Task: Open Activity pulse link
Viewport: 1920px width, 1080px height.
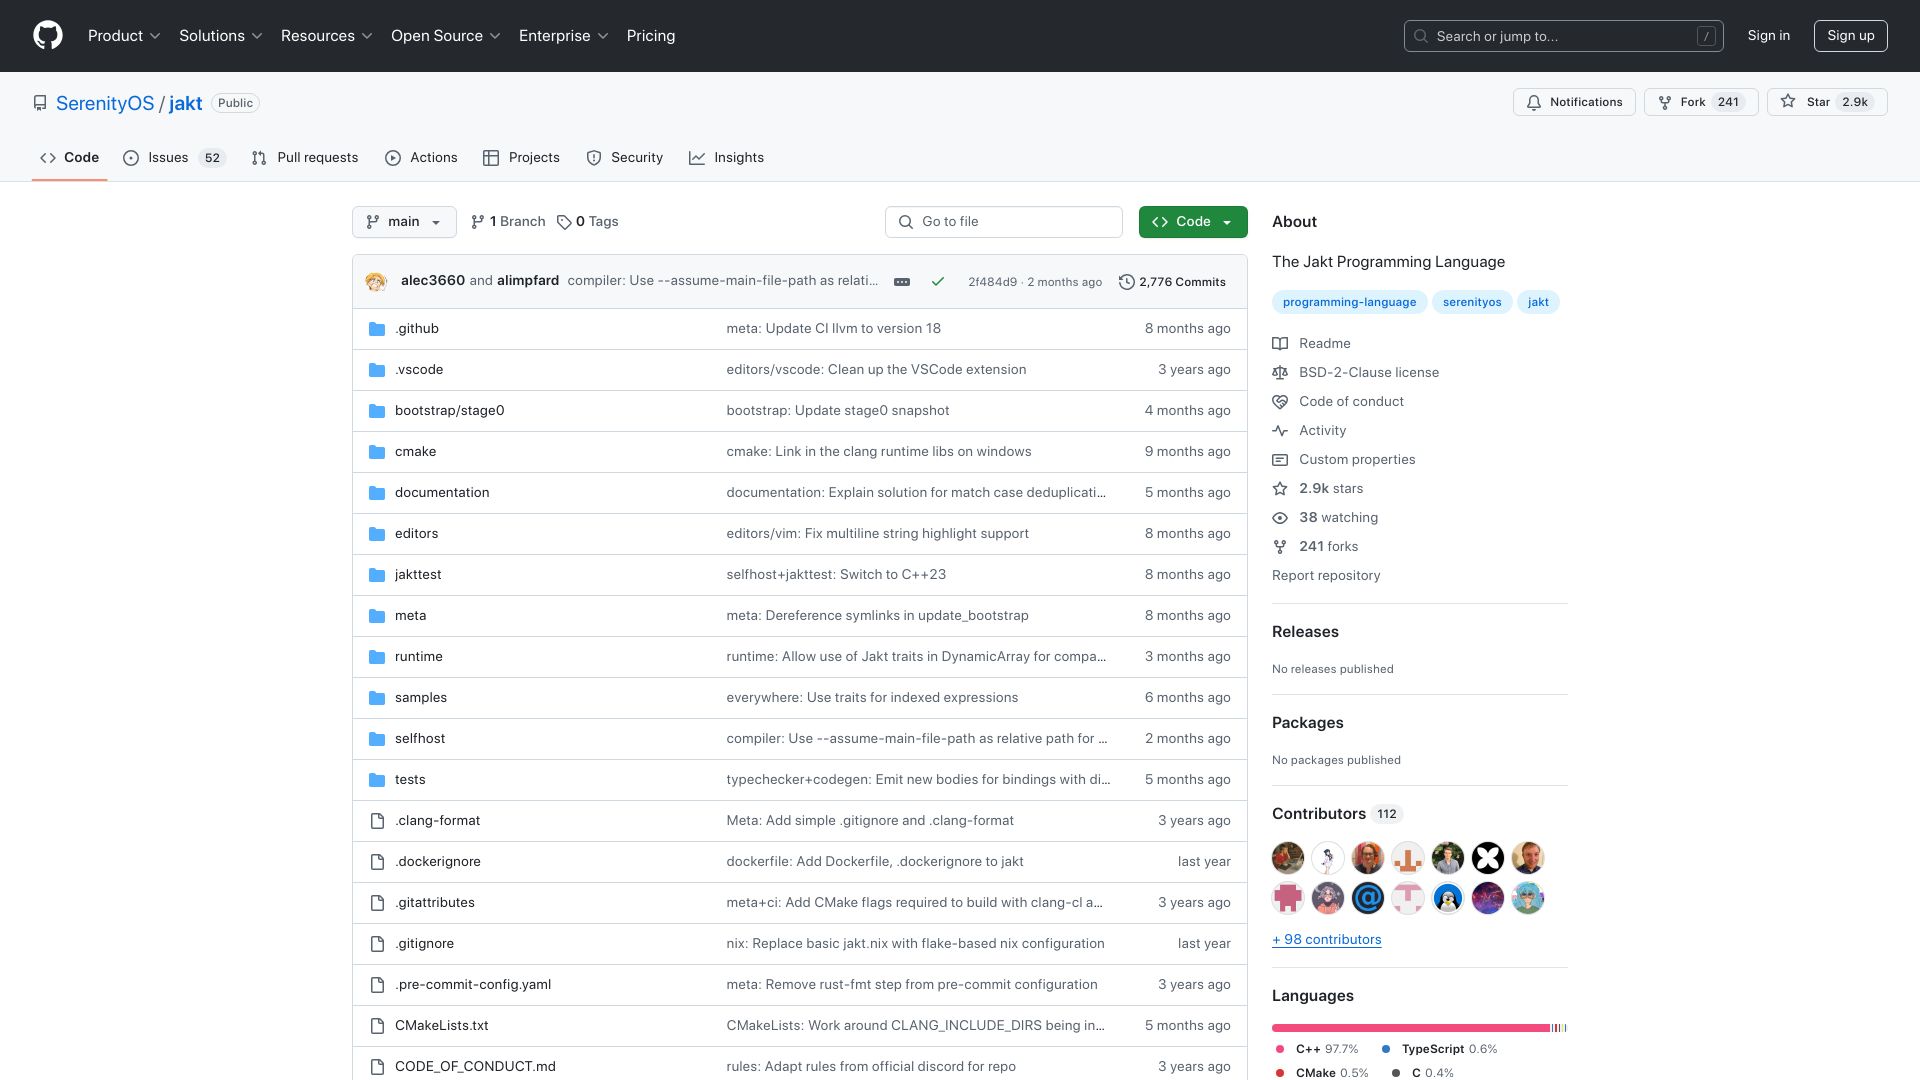Action: [x=1309, y=431]
